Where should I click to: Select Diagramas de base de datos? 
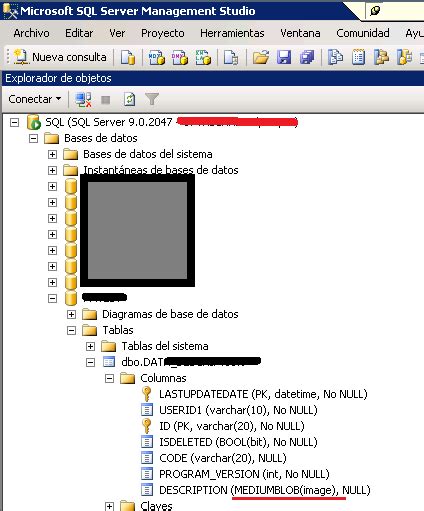pyautogui.click(x=170, y=314)
